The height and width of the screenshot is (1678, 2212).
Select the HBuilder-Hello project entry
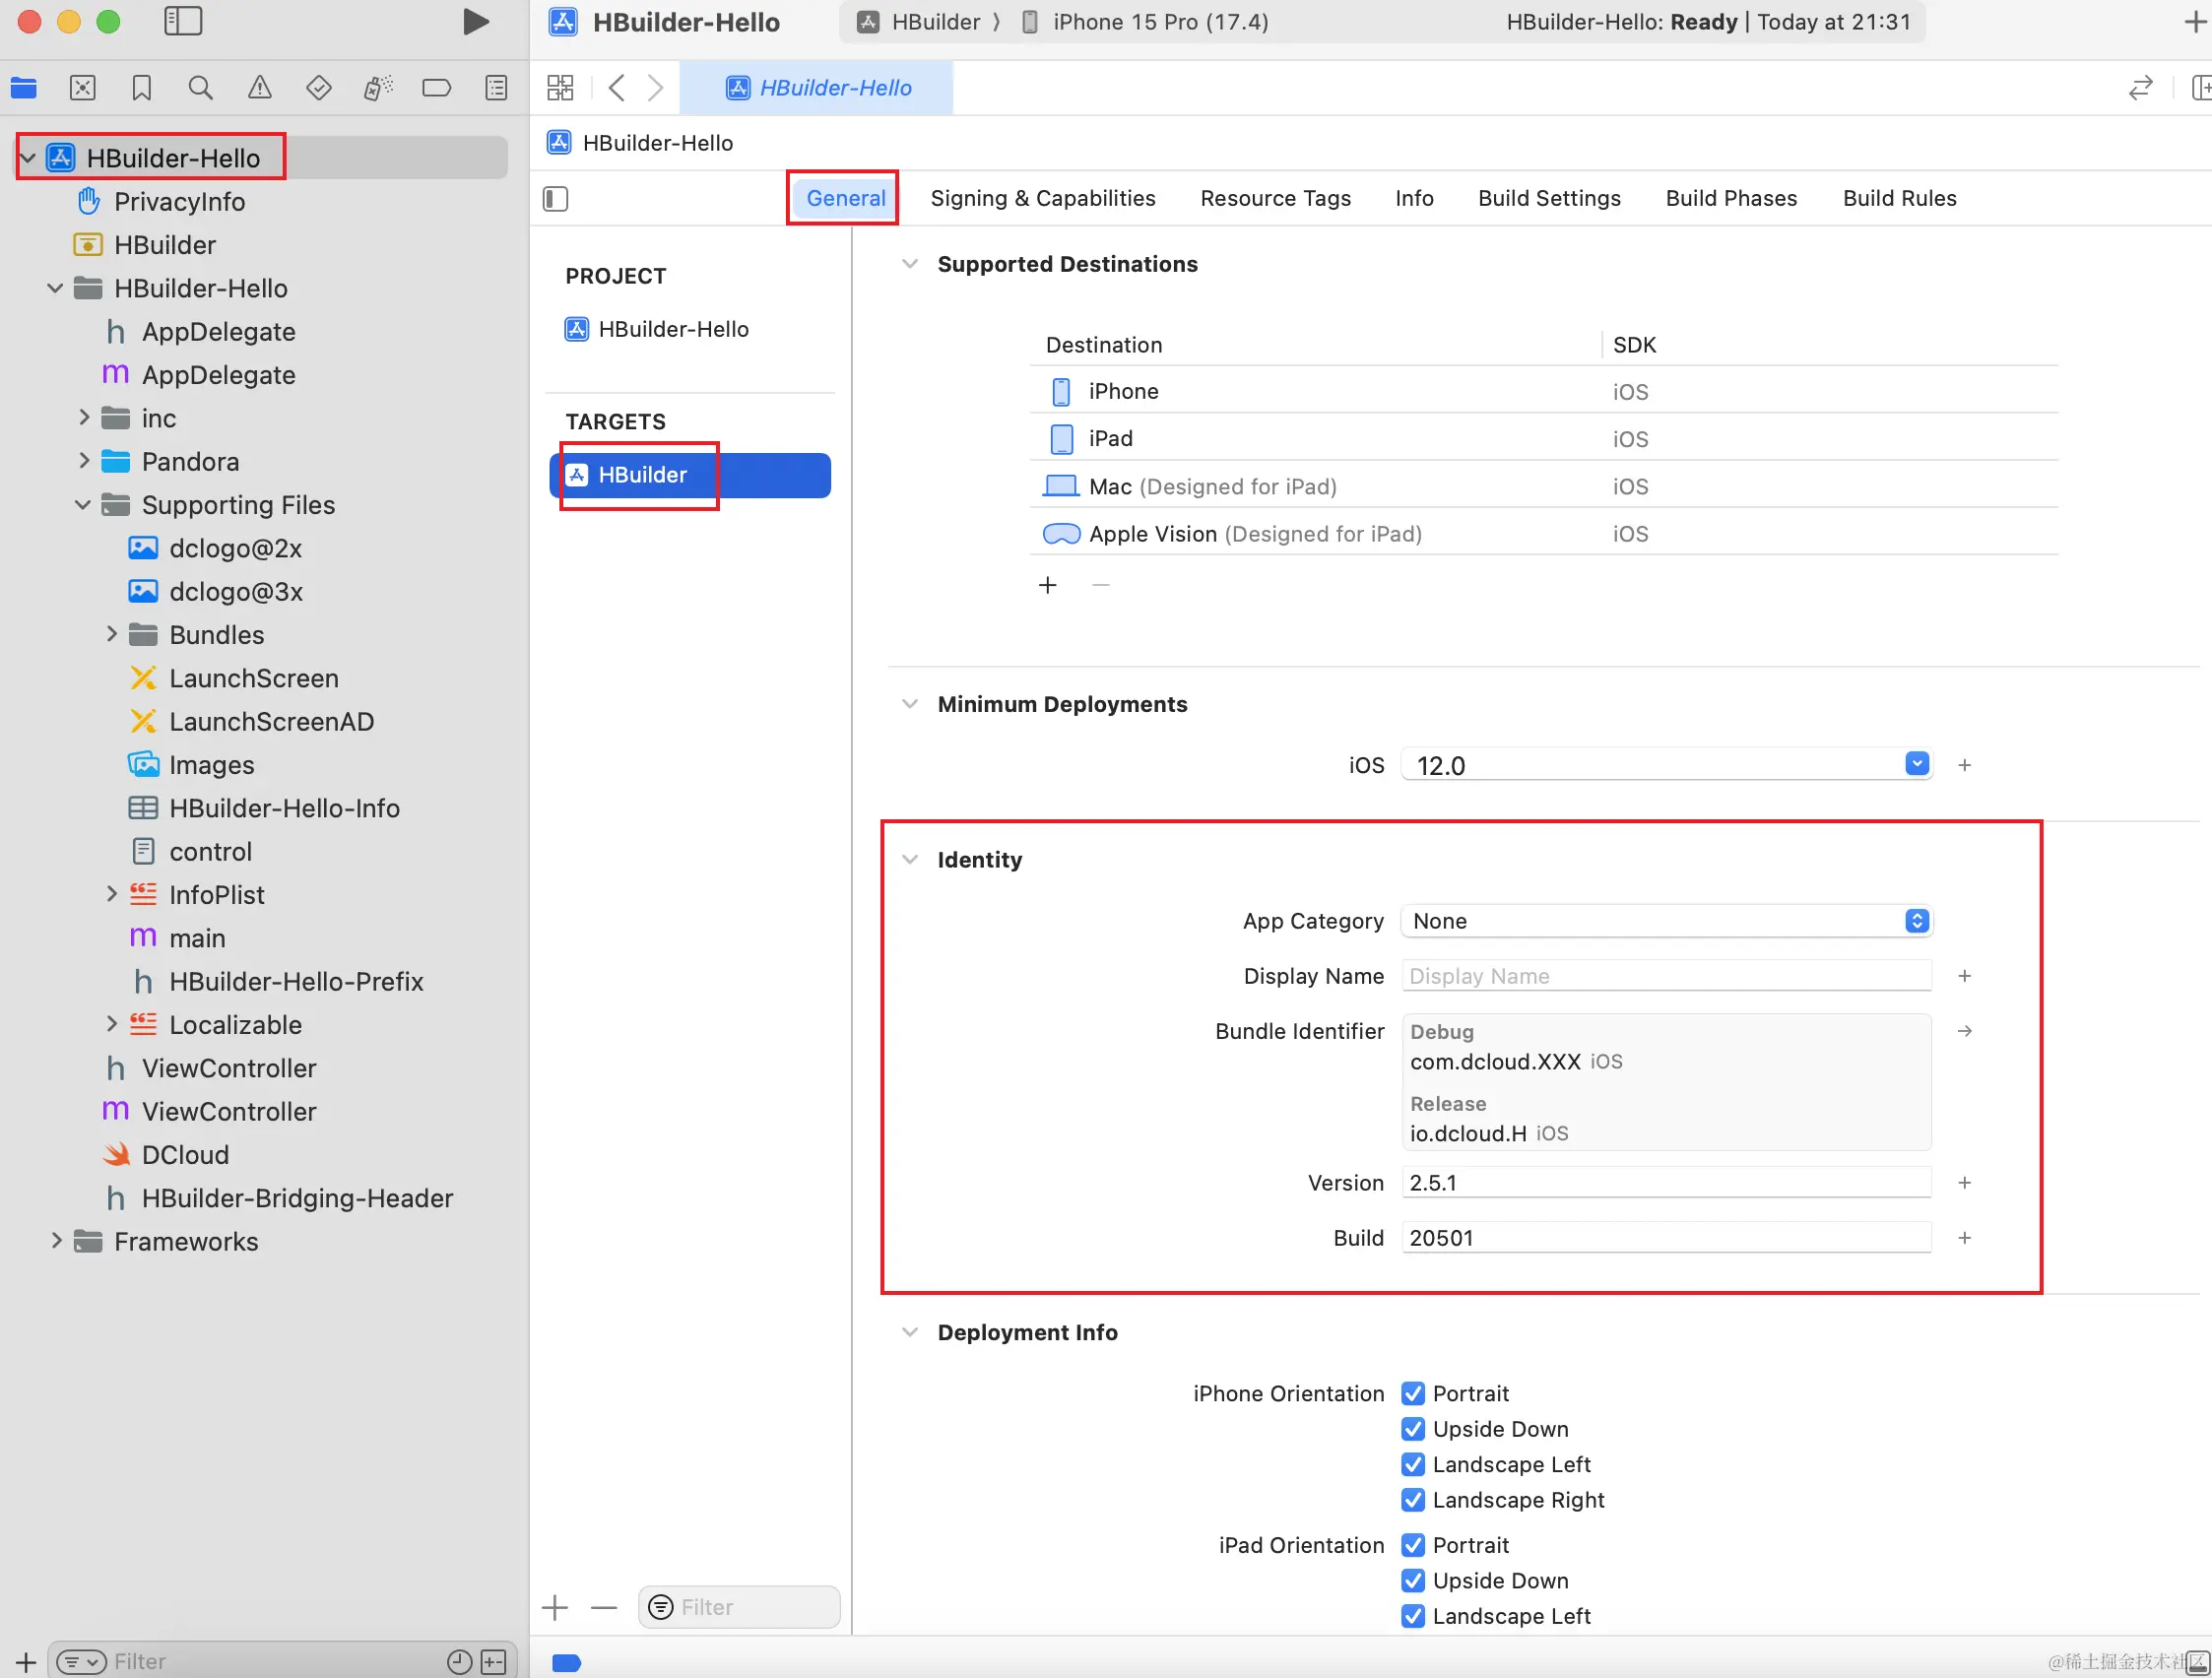(x=672, y=329)
